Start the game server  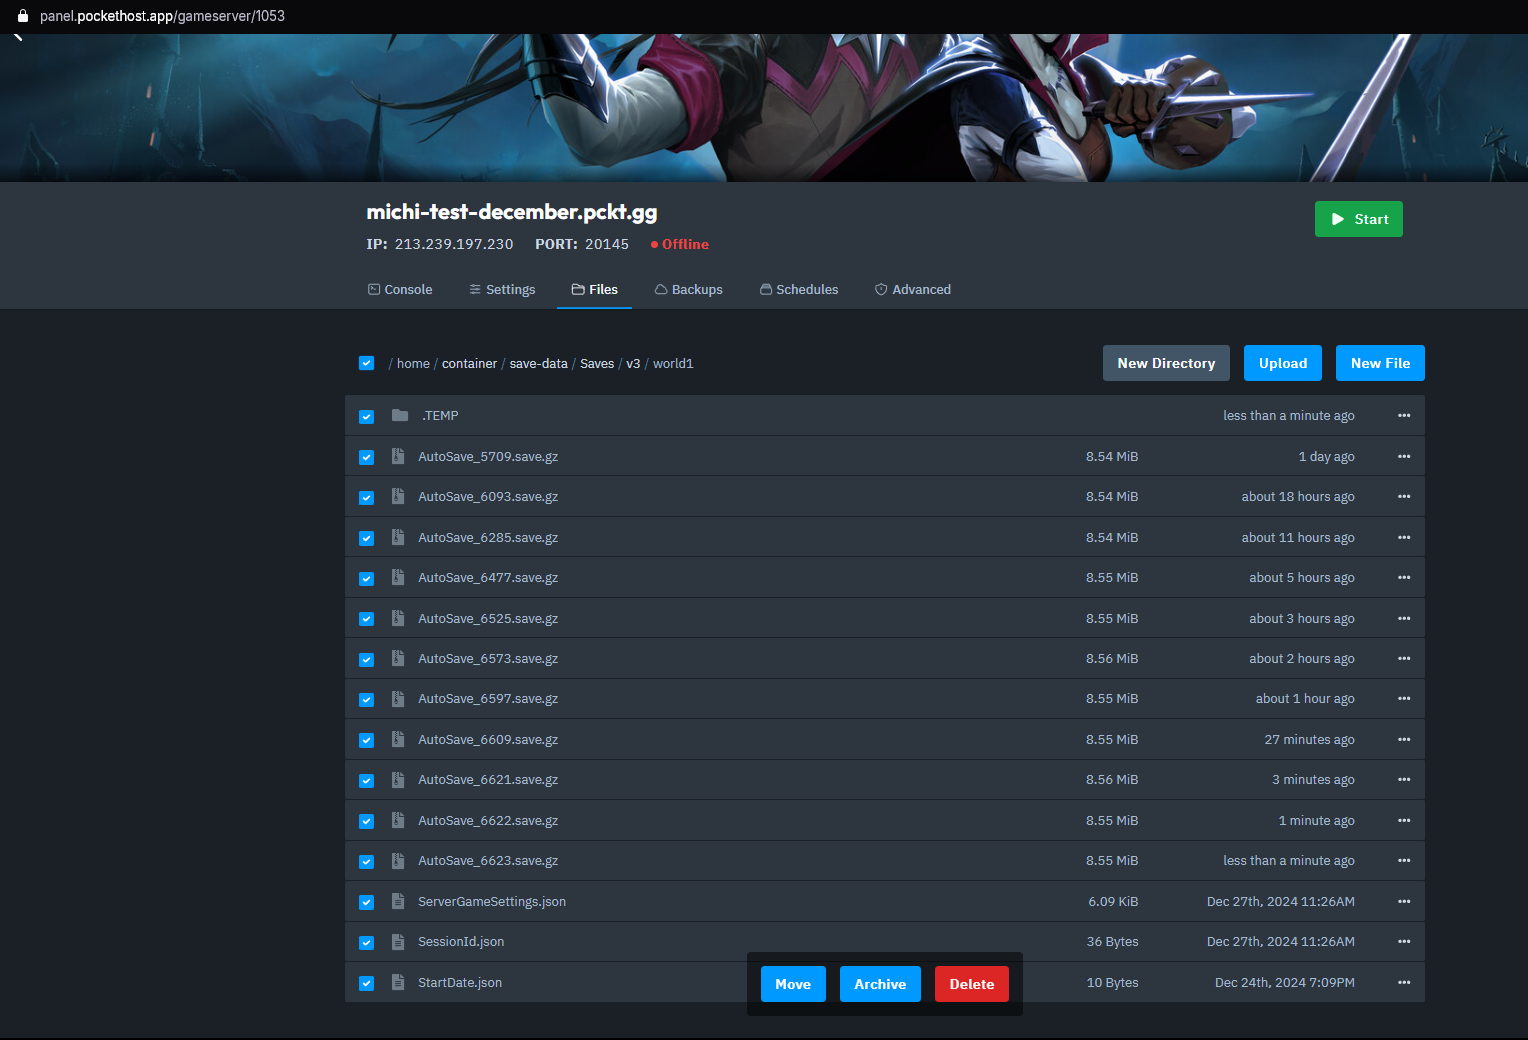[1358, 219]
